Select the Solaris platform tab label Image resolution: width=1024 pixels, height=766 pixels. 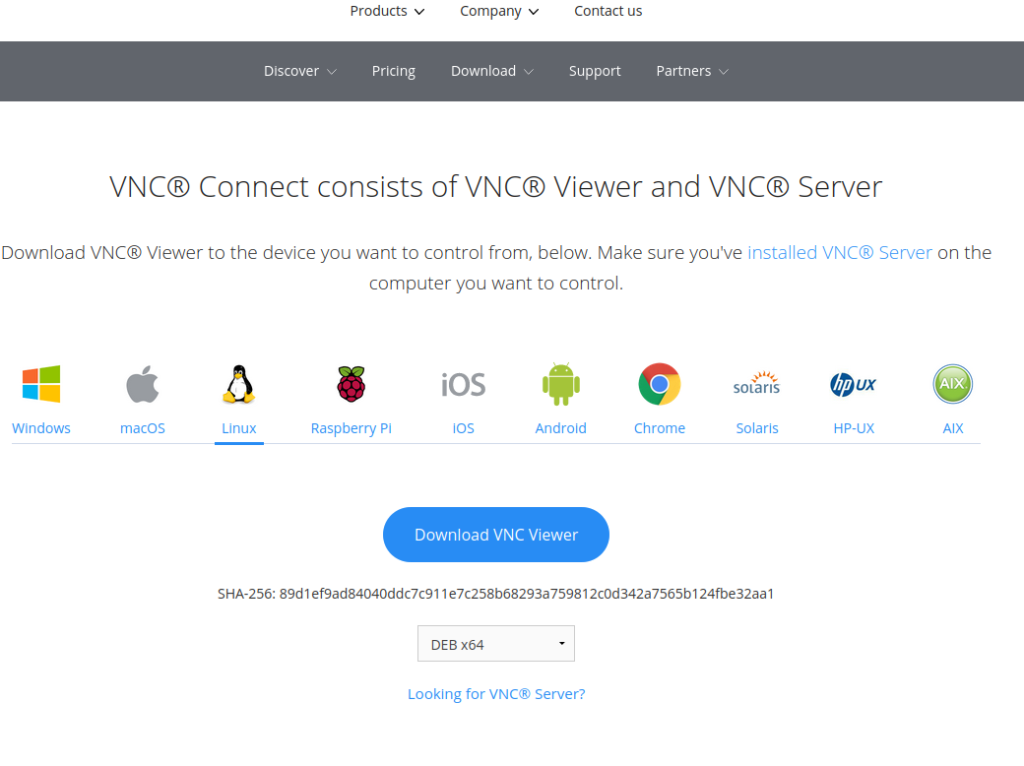757,428
